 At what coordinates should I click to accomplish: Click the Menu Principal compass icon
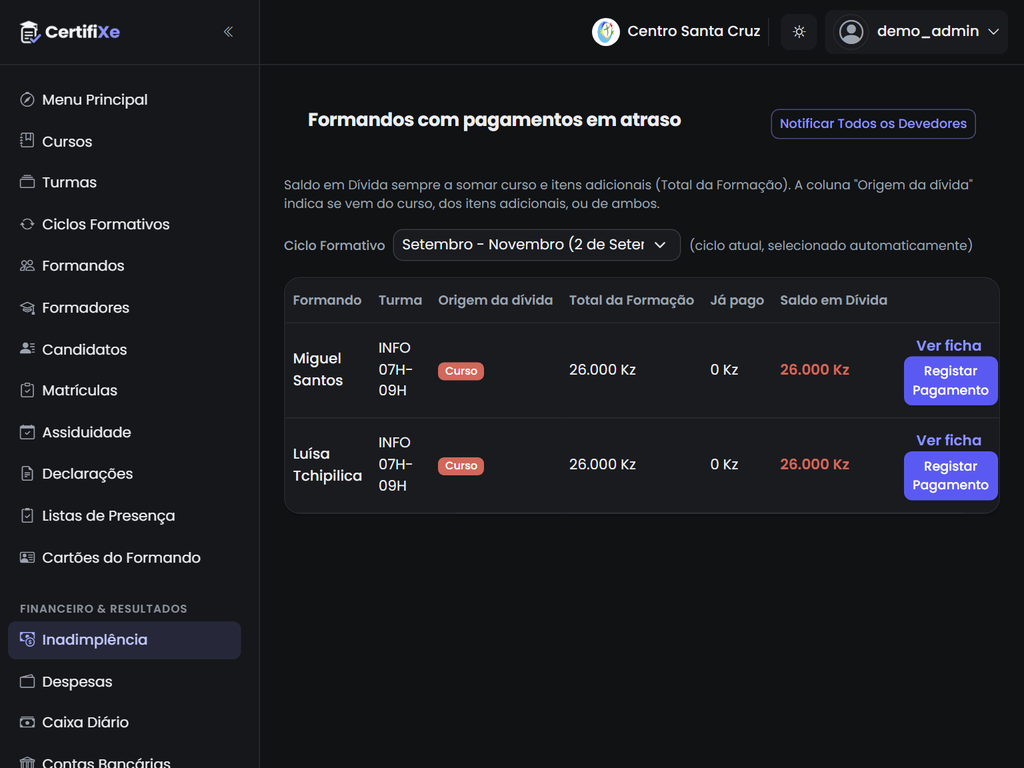coord(27,99)
